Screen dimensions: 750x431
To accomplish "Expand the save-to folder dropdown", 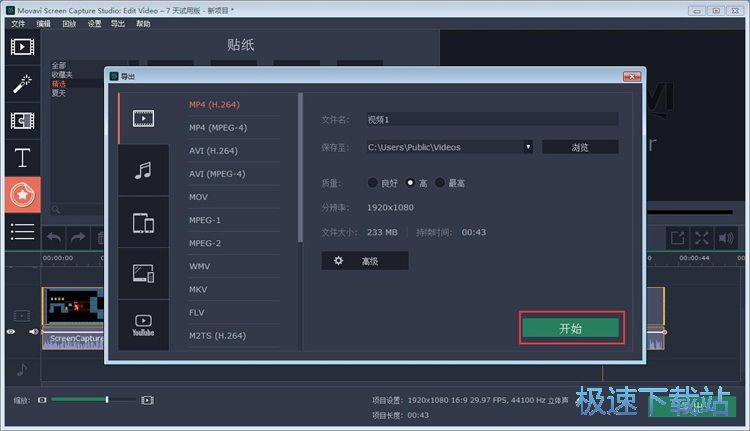I will click(528, 147).
